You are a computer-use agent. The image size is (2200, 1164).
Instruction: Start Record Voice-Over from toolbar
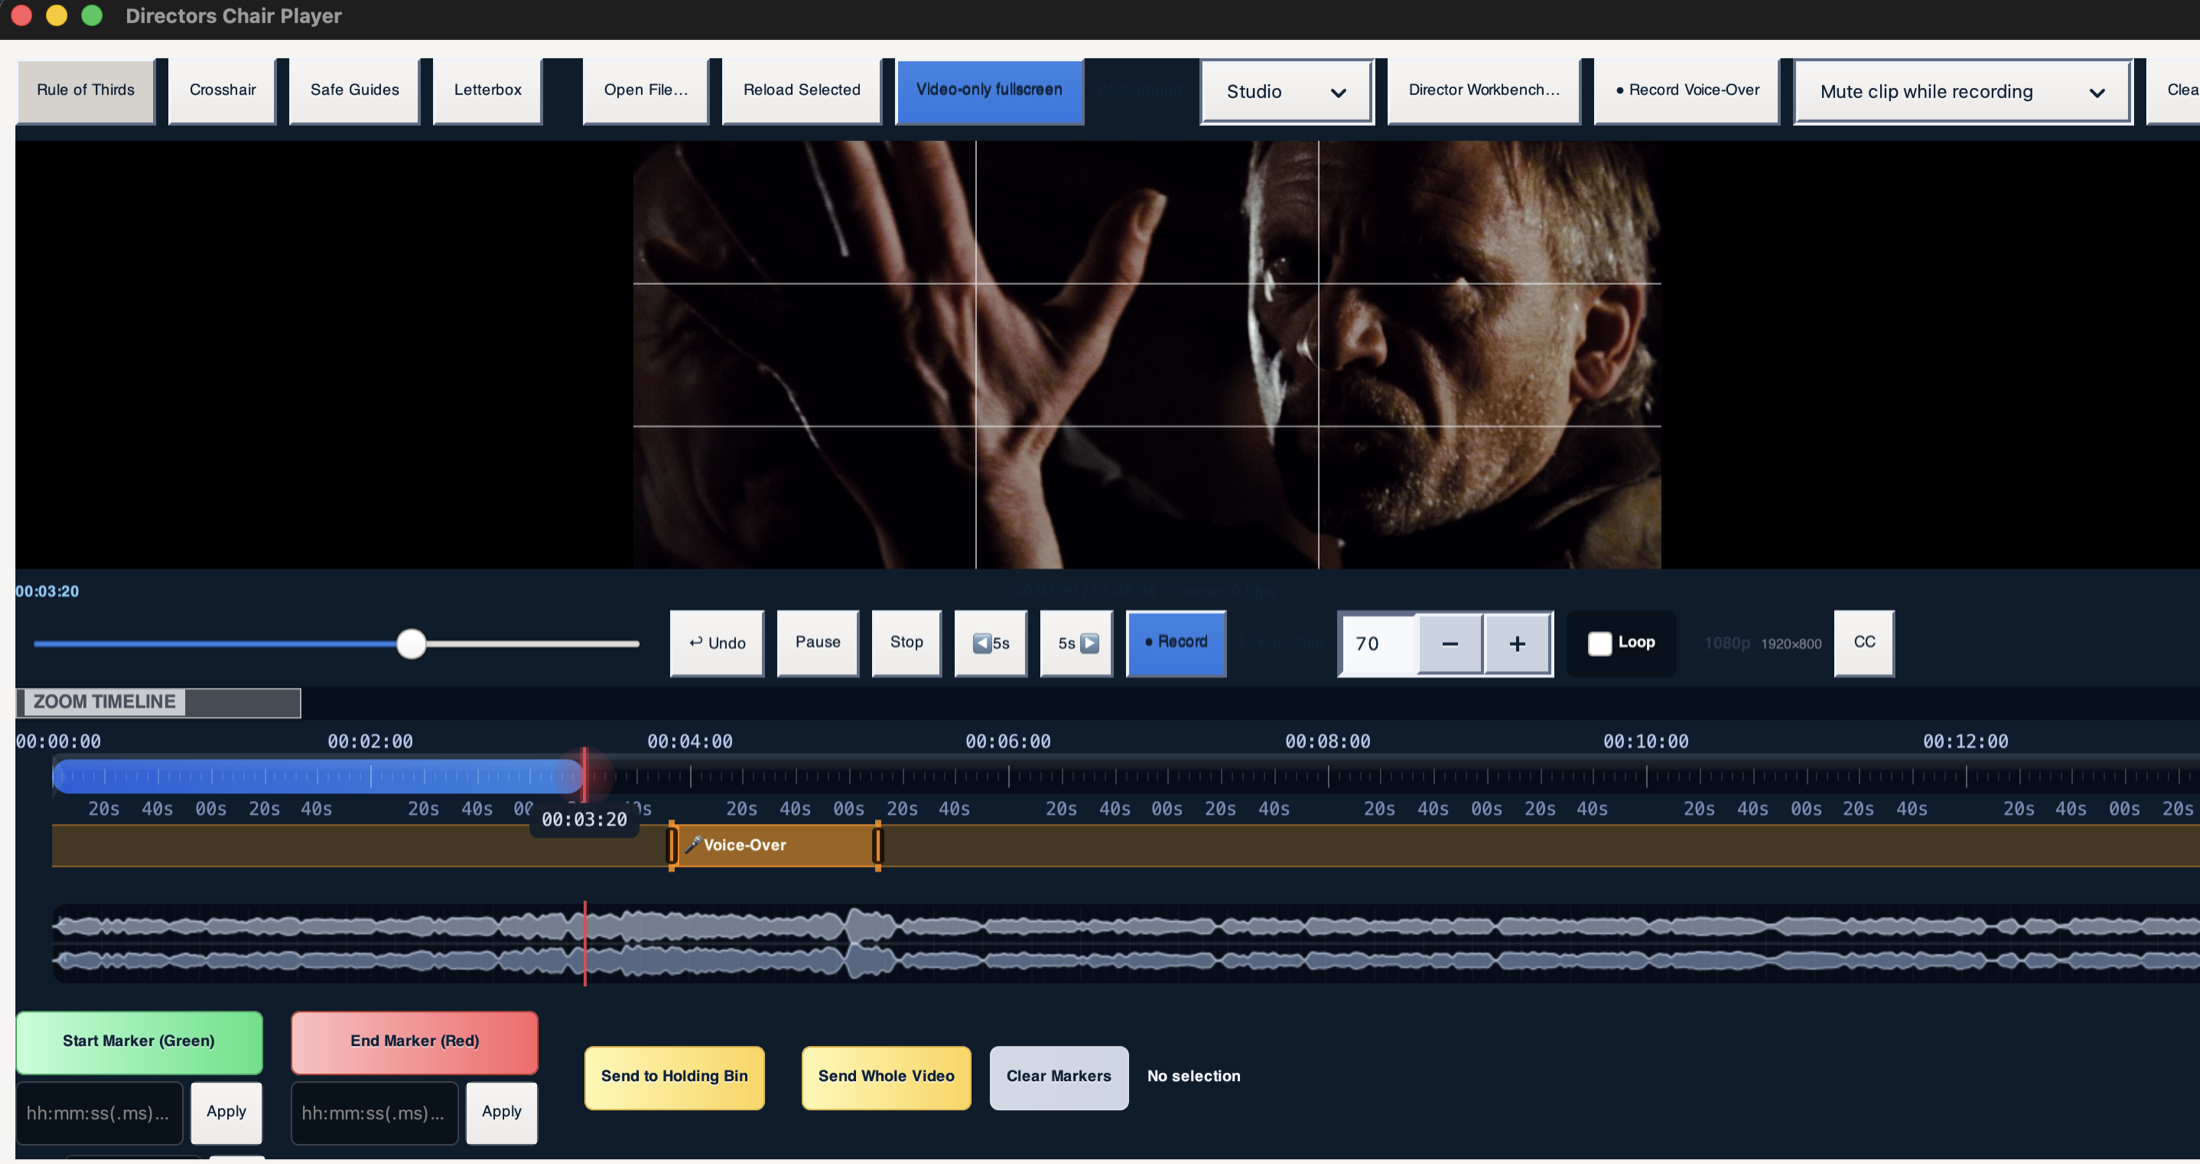pyautogui.click(x=1687, y=90)
